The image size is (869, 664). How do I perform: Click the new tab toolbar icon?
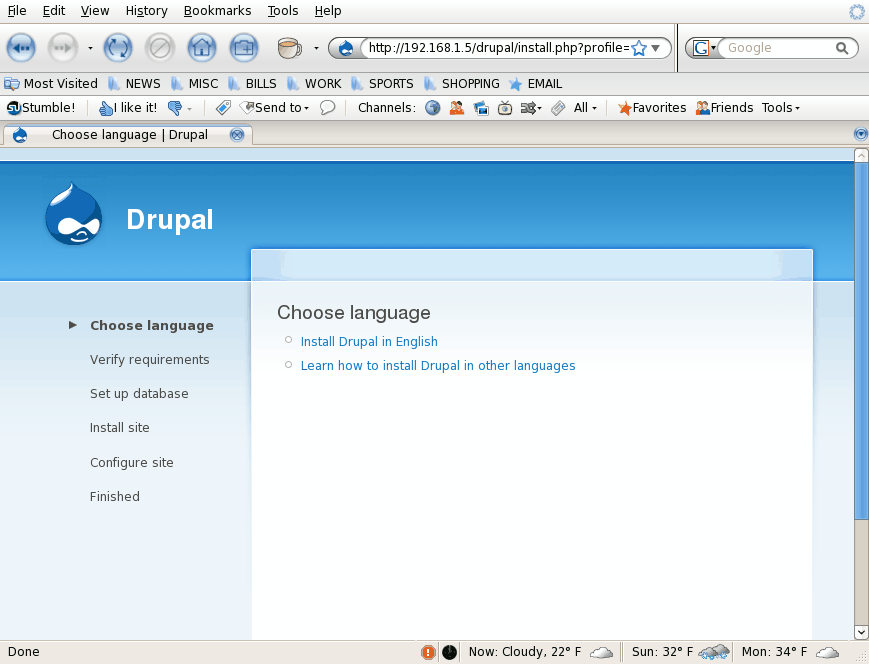point(244,48)
